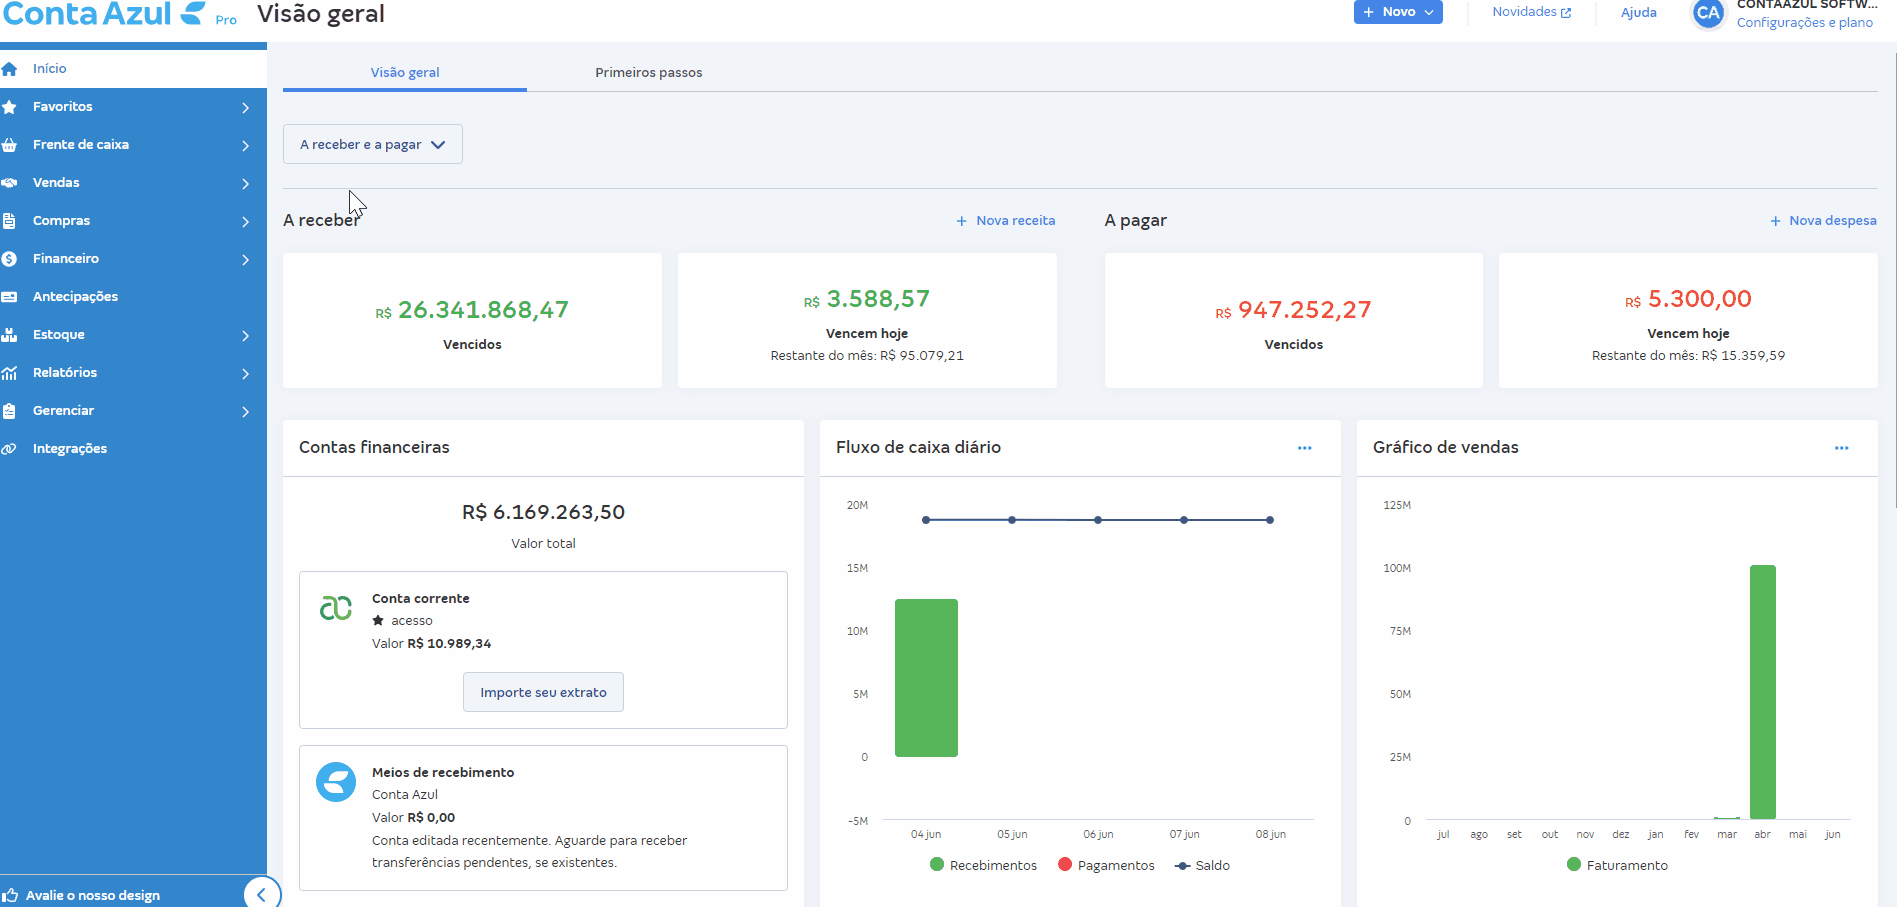Click the thumbs-up design rating icon
Screen dimensions: 1897x907
[10, 895]
